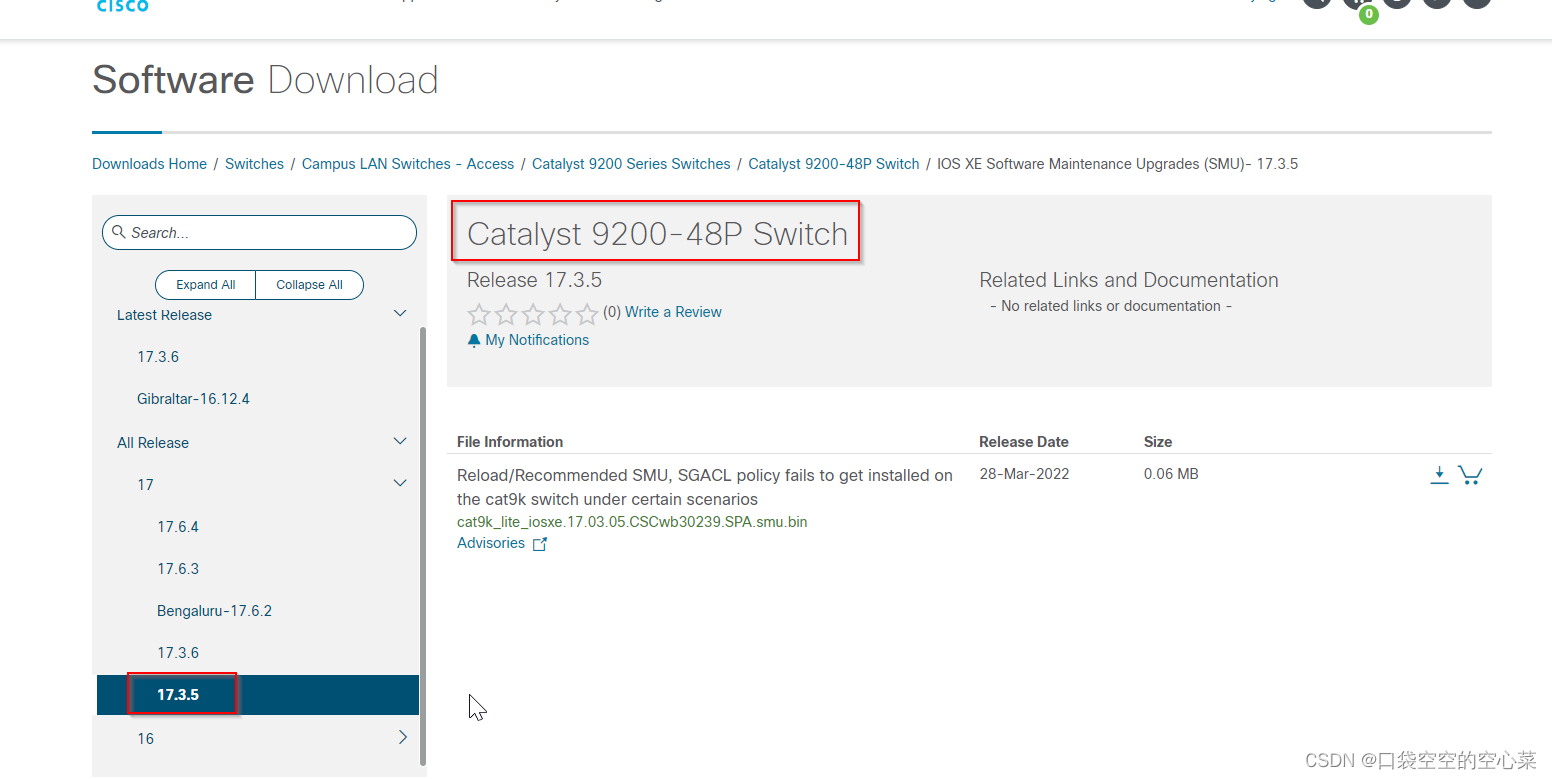Click the green cart count badge

(1369, 14)
